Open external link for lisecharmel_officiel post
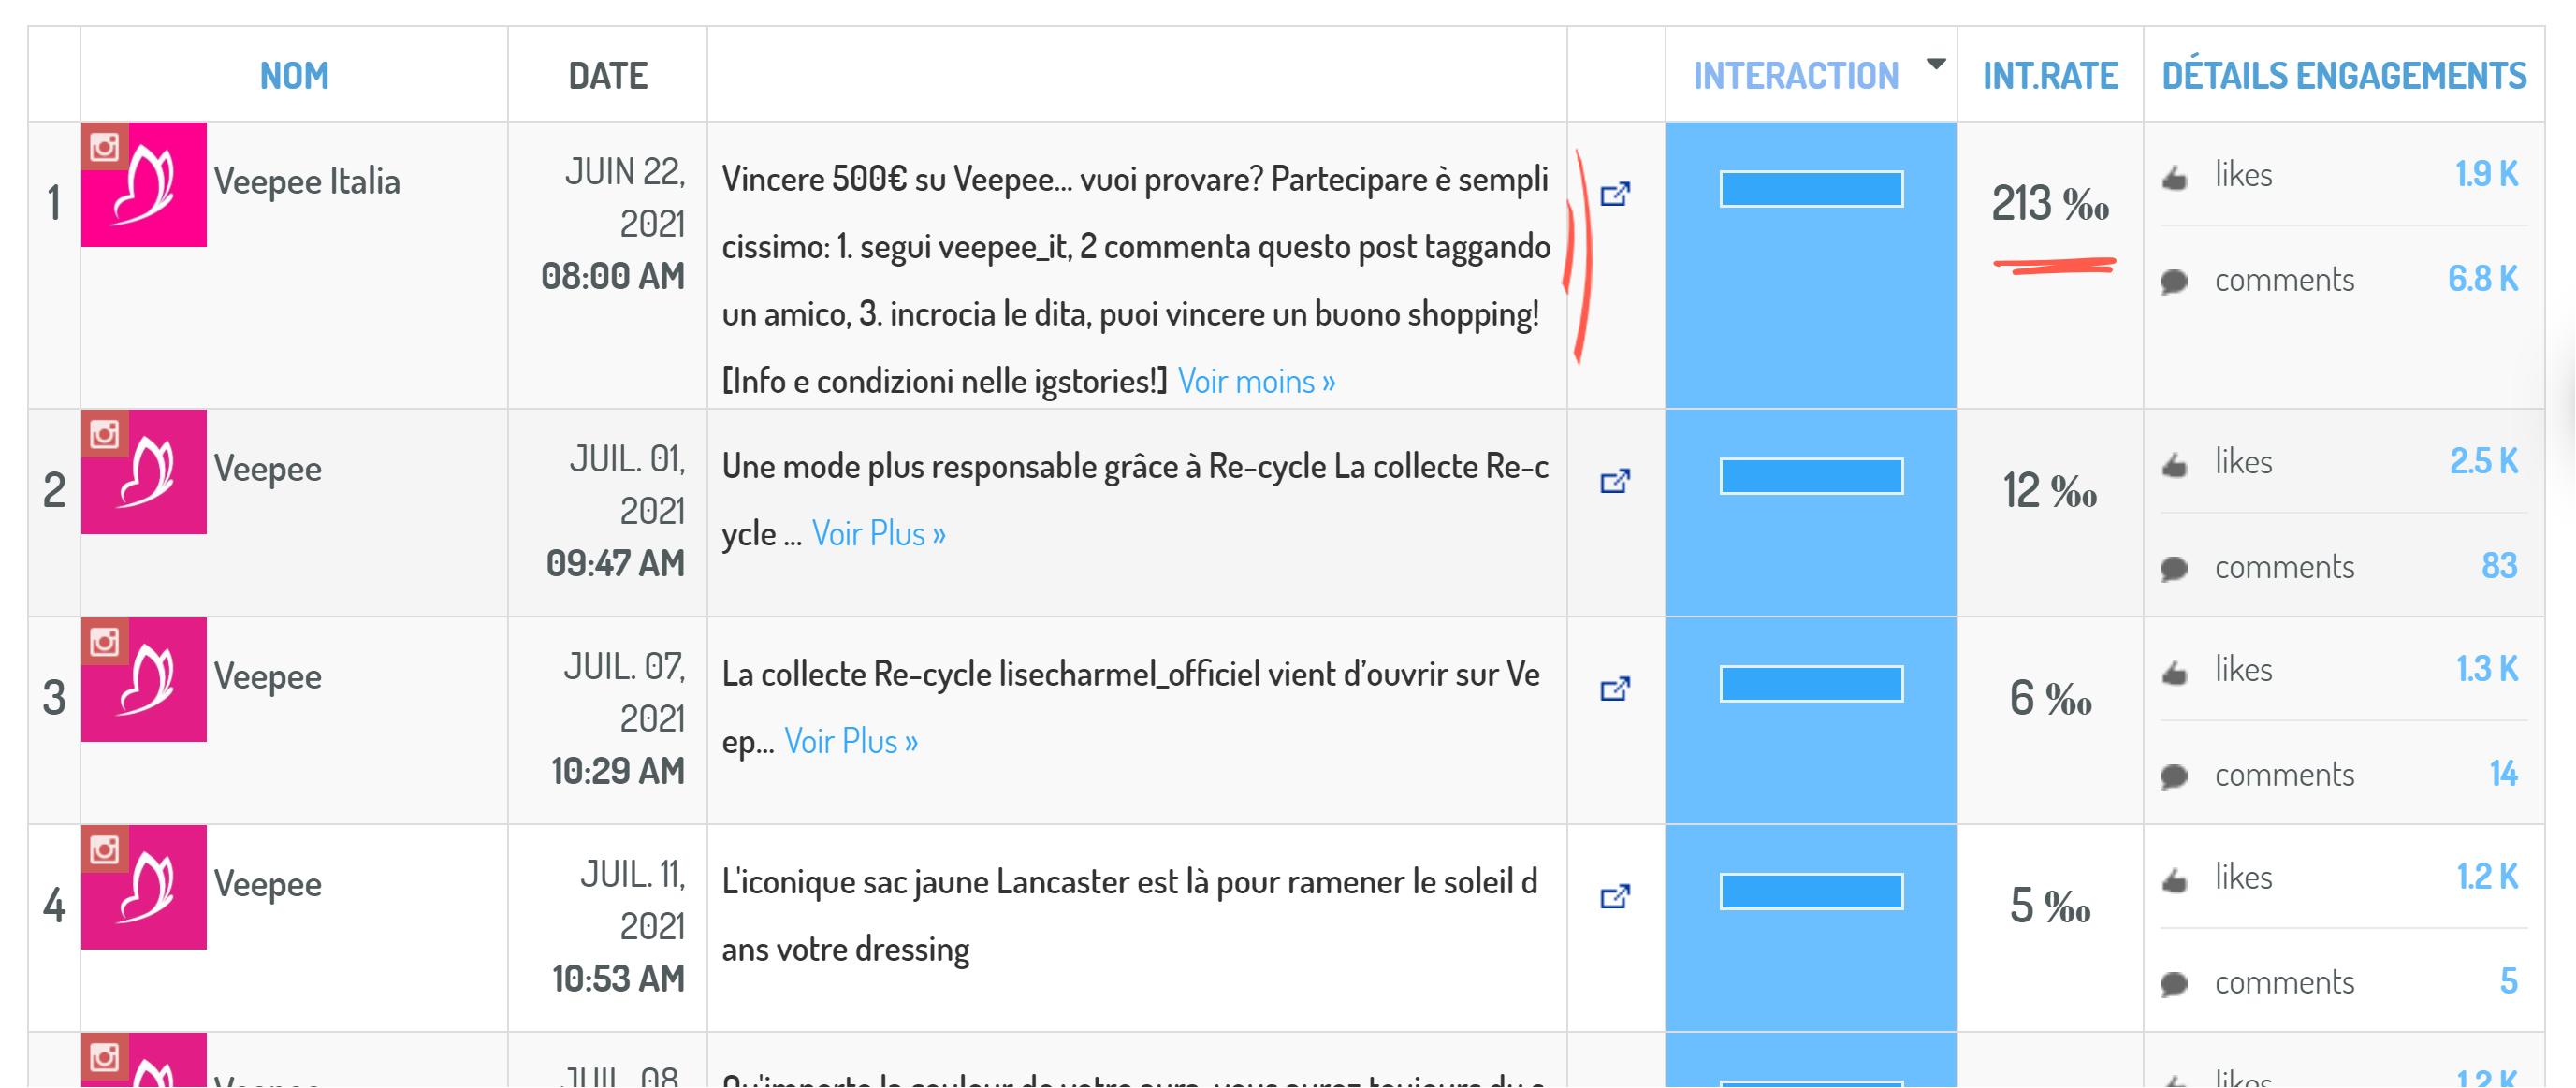Screen dimensions: 2576x1088 tap(1615, 689)
